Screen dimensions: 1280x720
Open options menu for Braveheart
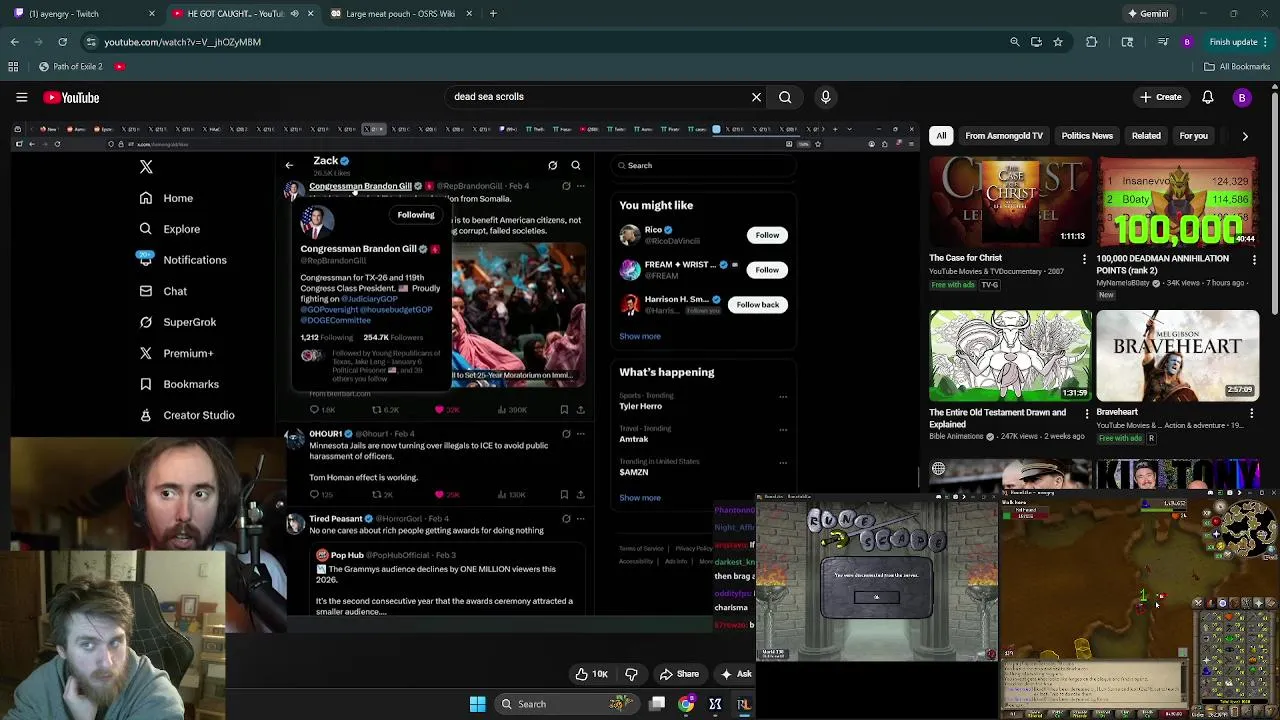[x=1252, y=413]
